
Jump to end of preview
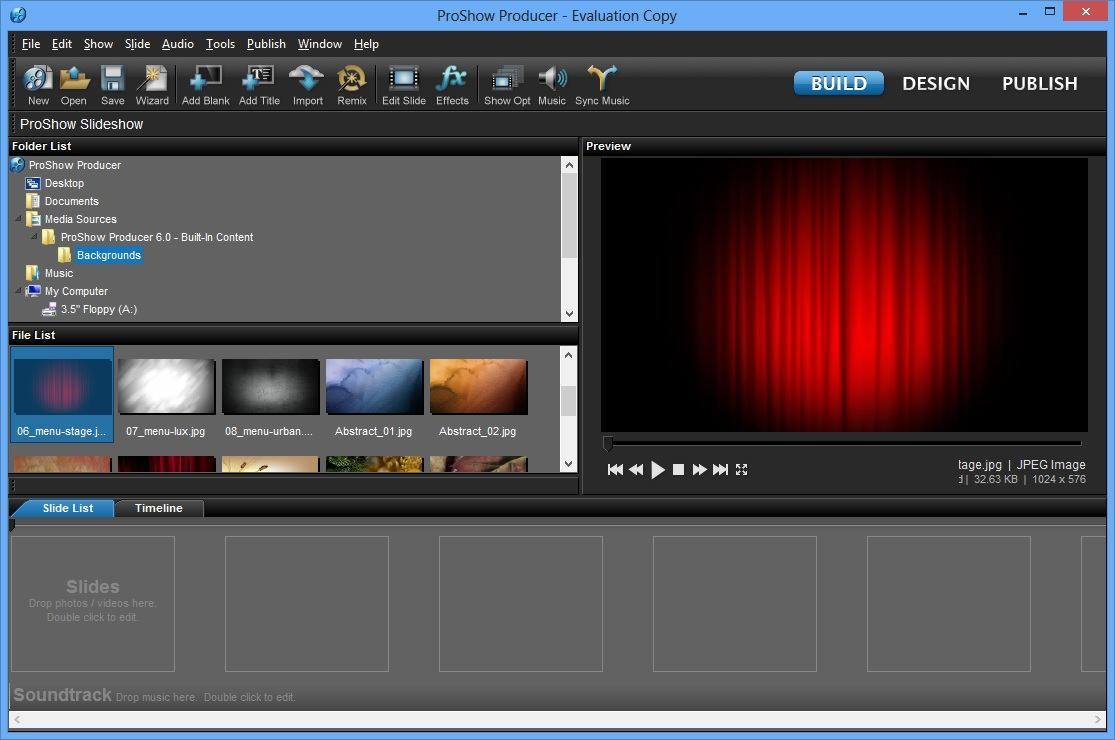pyautogui.click(x=720, y=469)
